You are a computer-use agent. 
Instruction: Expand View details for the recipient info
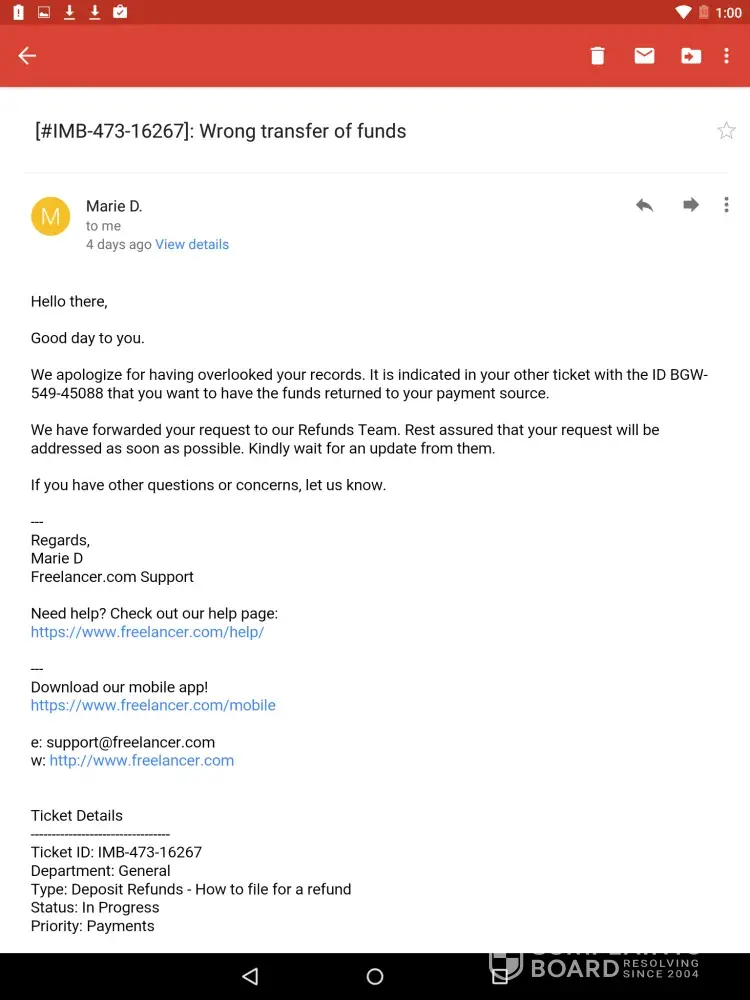(192, 244)
